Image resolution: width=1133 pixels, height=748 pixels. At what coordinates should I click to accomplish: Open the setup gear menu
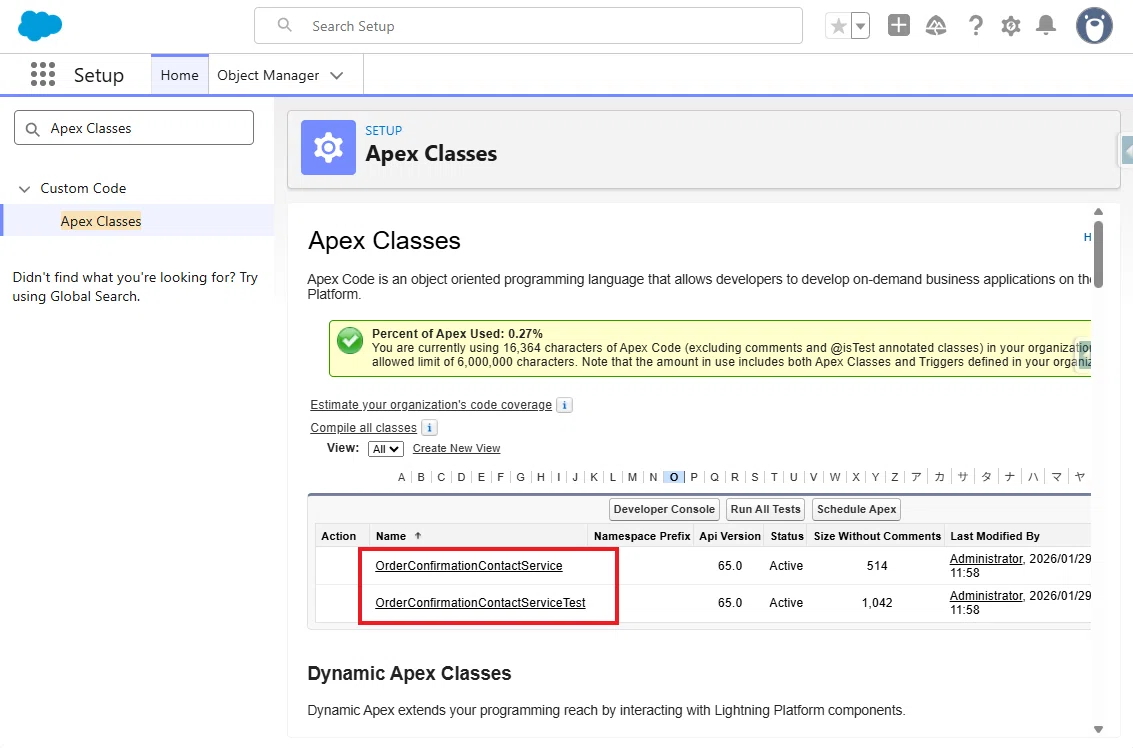click(x=1010, y=26)
